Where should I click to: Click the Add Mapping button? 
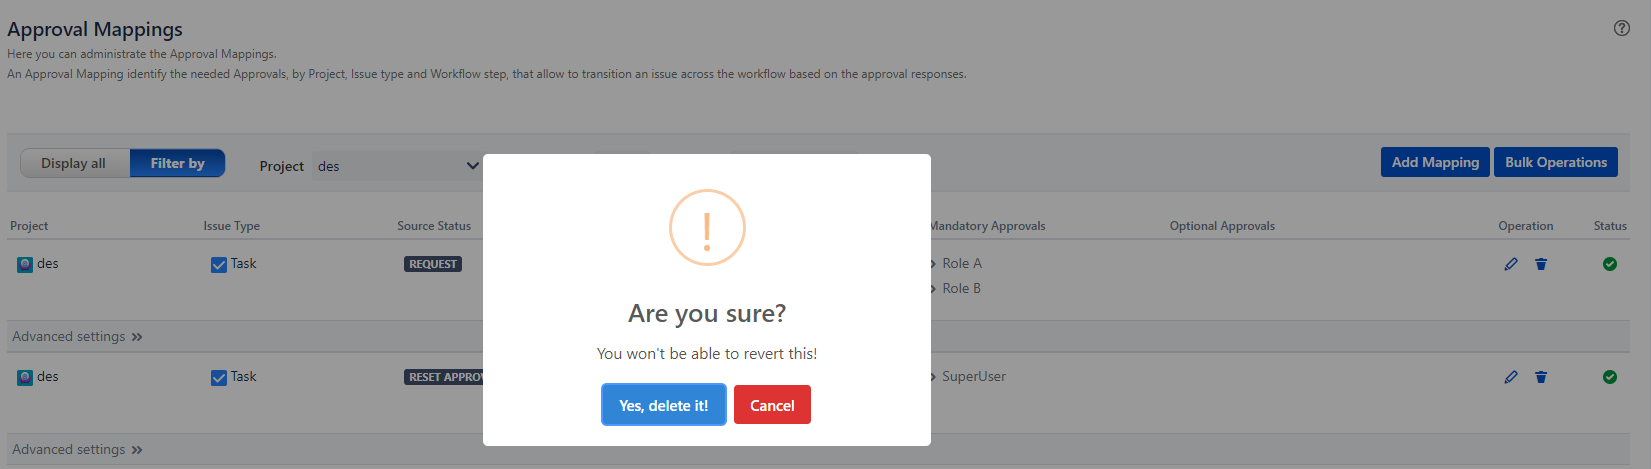pyautogui.click(x=1435, y=162)
